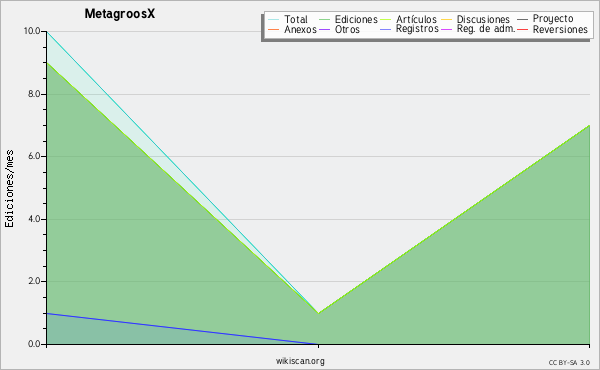Screen dimensions: 600x370
Task: Click the 2.0 y-axis tick label
Action: (x=34, y=281)
